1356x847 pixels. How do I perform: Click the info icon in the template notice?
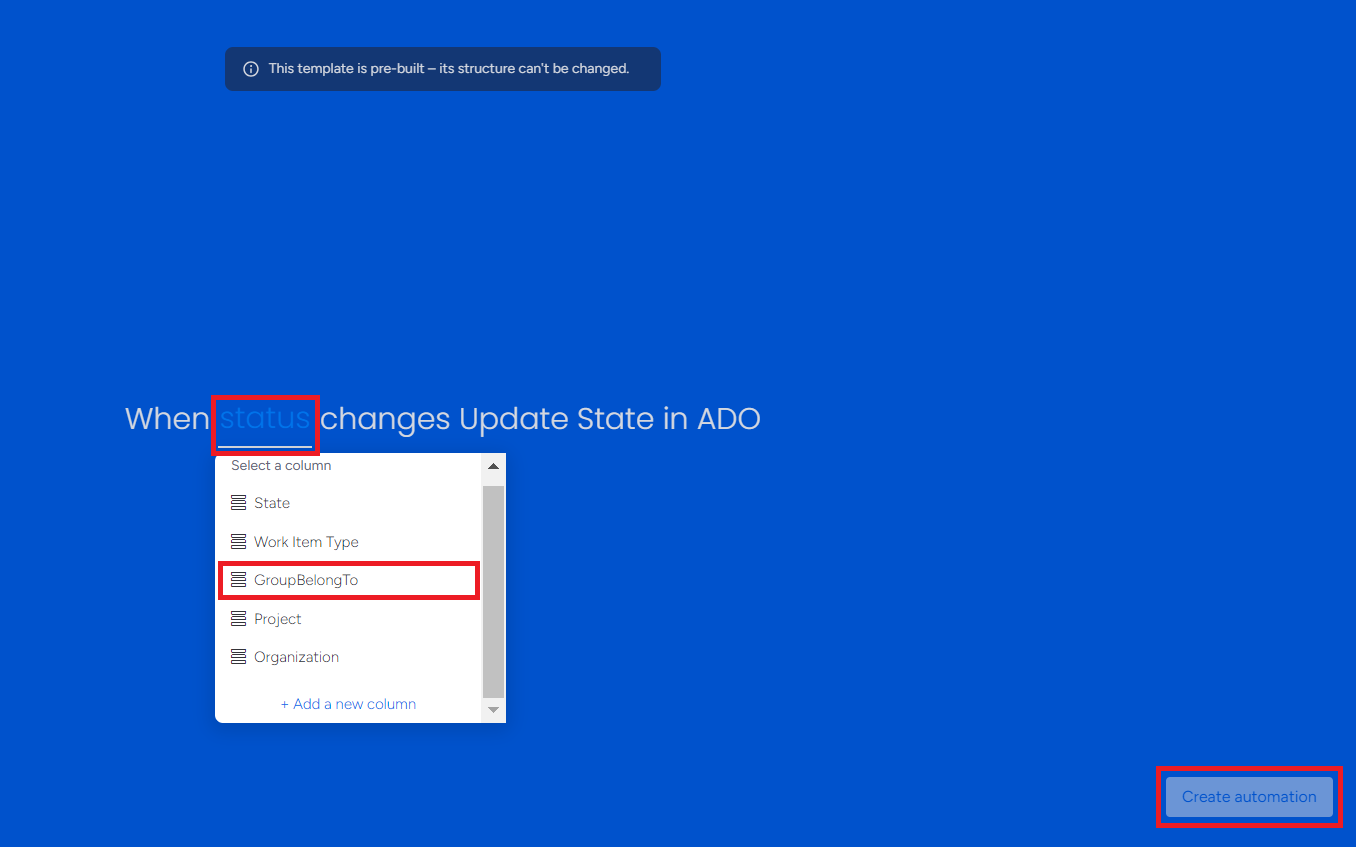(x=251, y=69)
